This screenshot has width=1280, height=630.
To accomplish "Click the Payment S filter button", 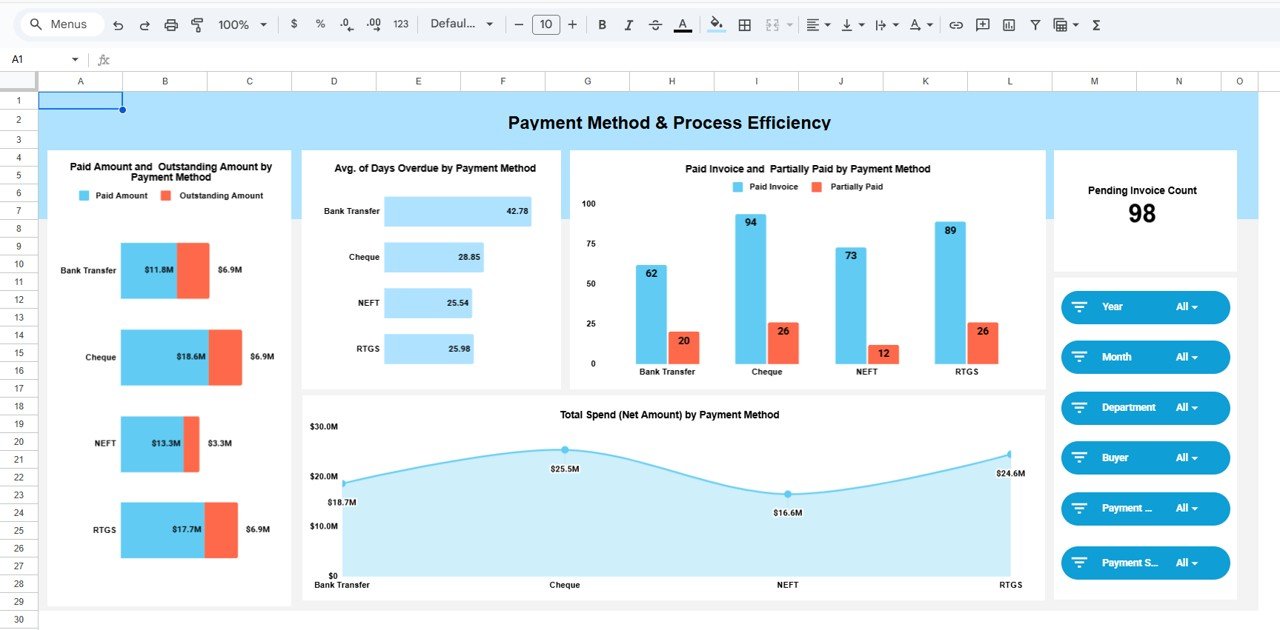I will tap(1145, 562).
